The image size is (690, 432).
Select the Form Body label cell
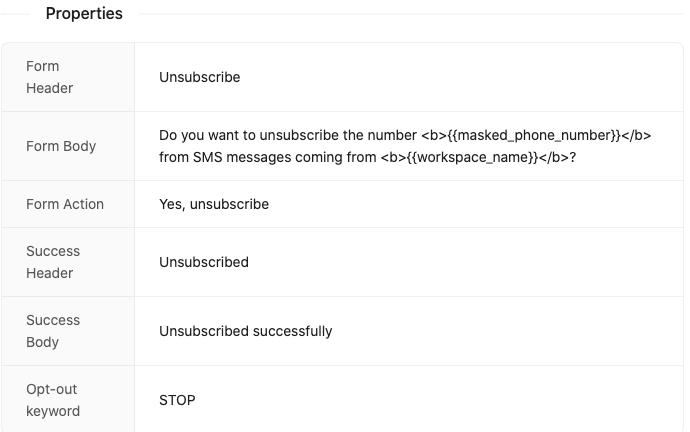[x=68, y=146]
